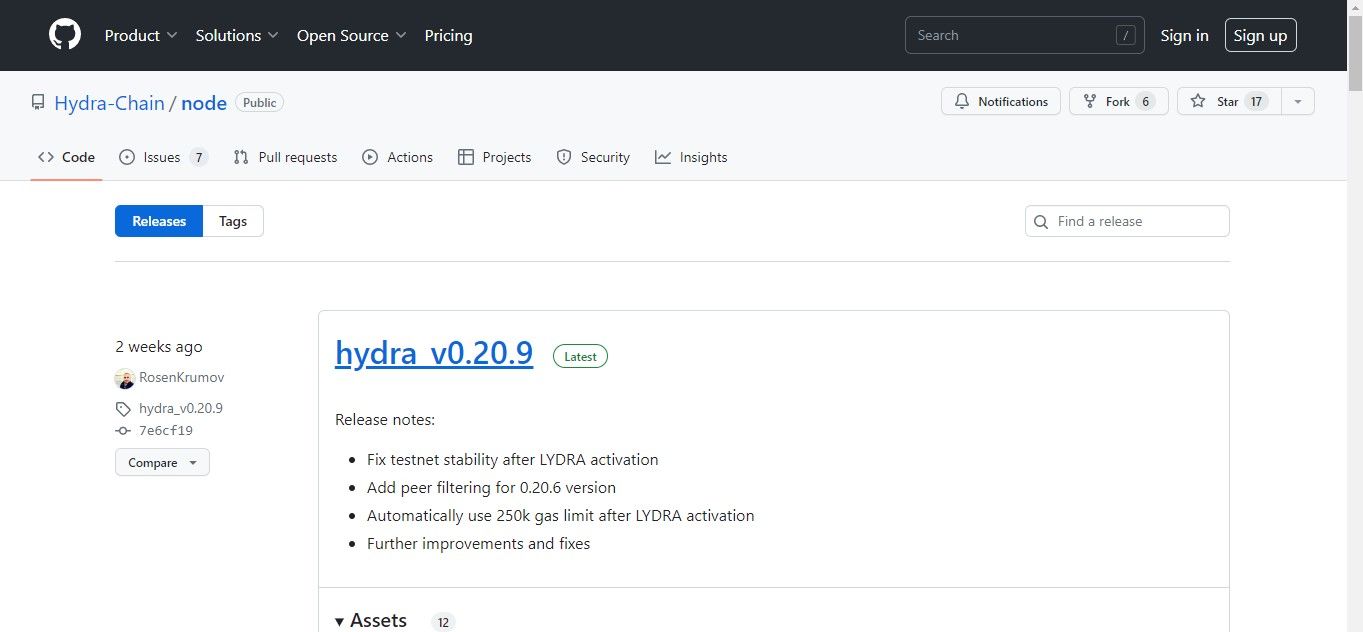
Task: Open Insights via the graph icon
Action: 662,157
